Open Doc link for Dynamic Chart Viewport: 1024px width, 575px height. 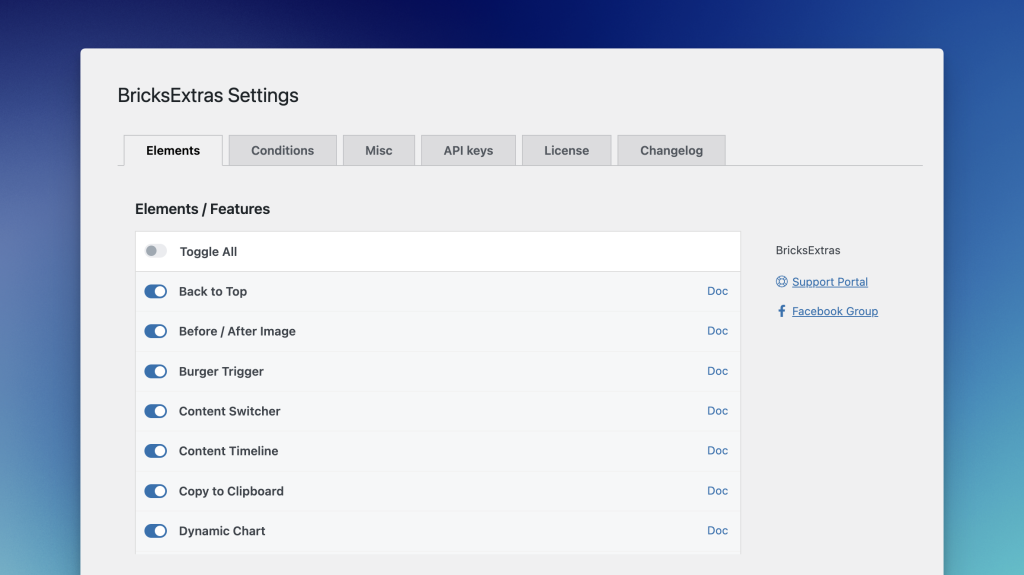click(x=717, y=530)
